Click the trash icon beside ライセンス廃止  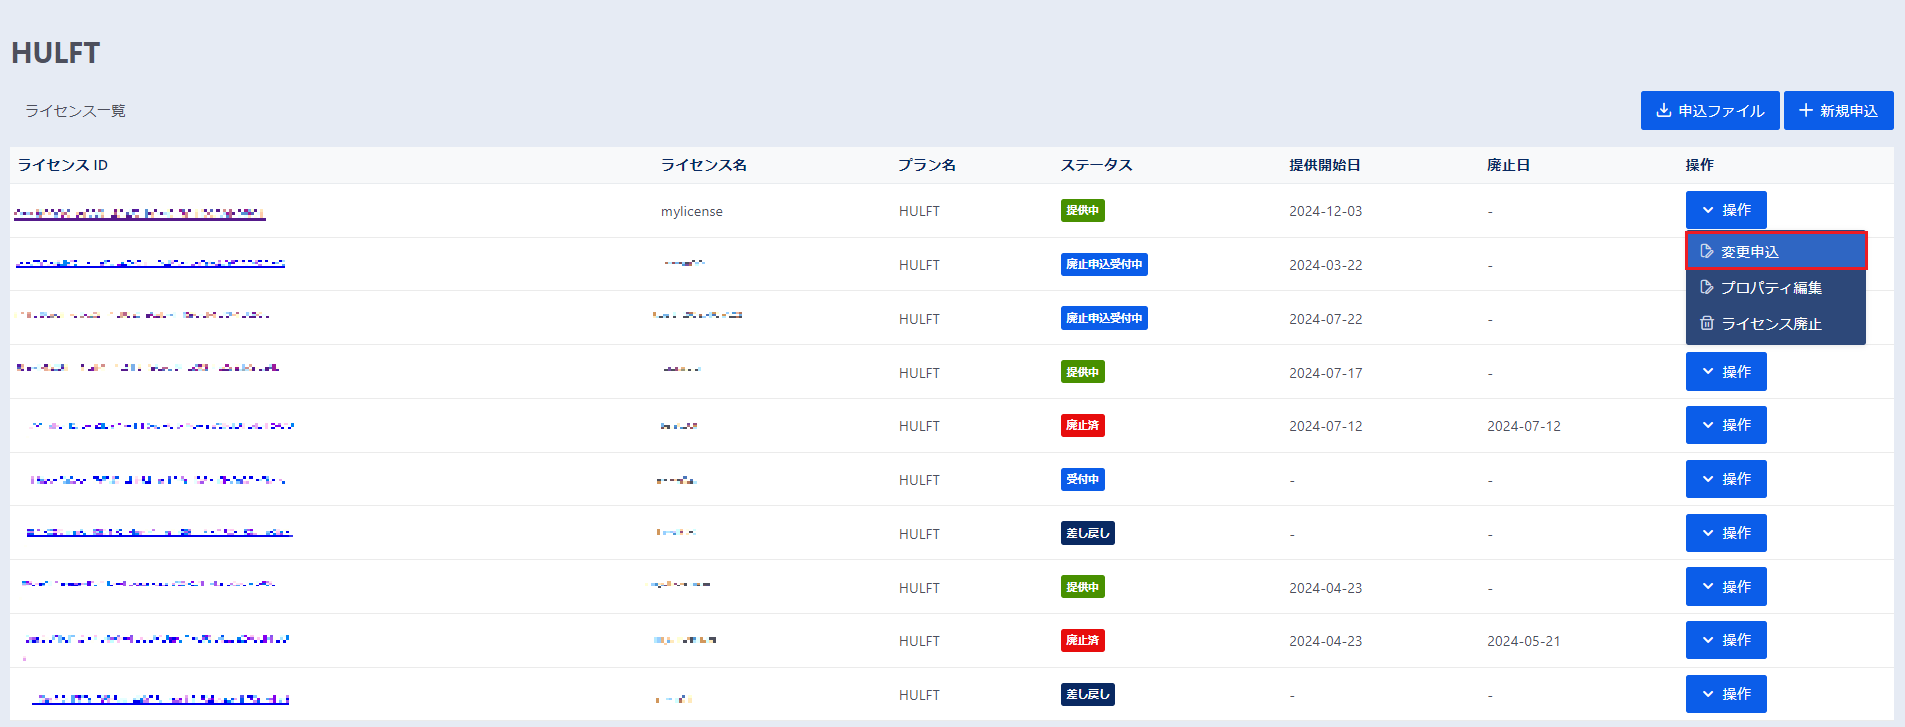(x=1707, y=324)
